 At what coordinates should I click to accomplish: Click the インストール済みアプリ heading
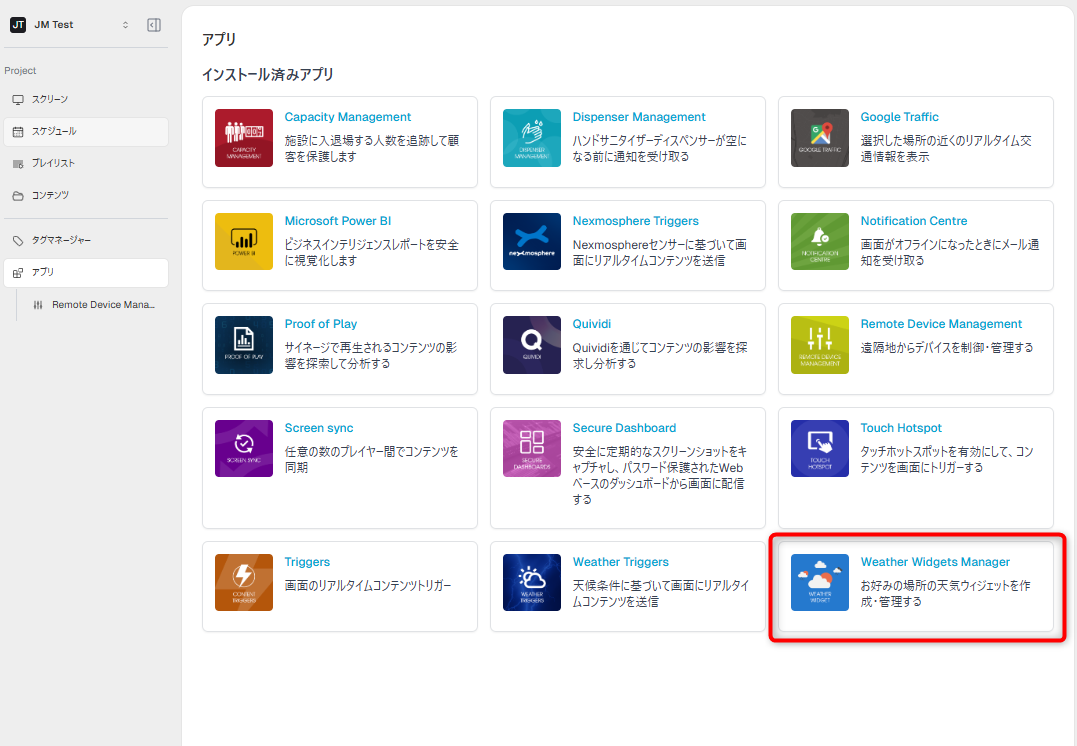point(268,74)
